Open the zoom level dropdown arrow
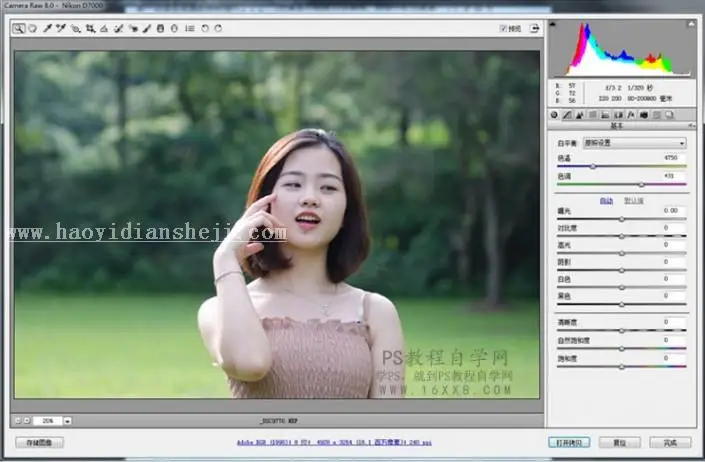705x462 pixels. point(67,421)
